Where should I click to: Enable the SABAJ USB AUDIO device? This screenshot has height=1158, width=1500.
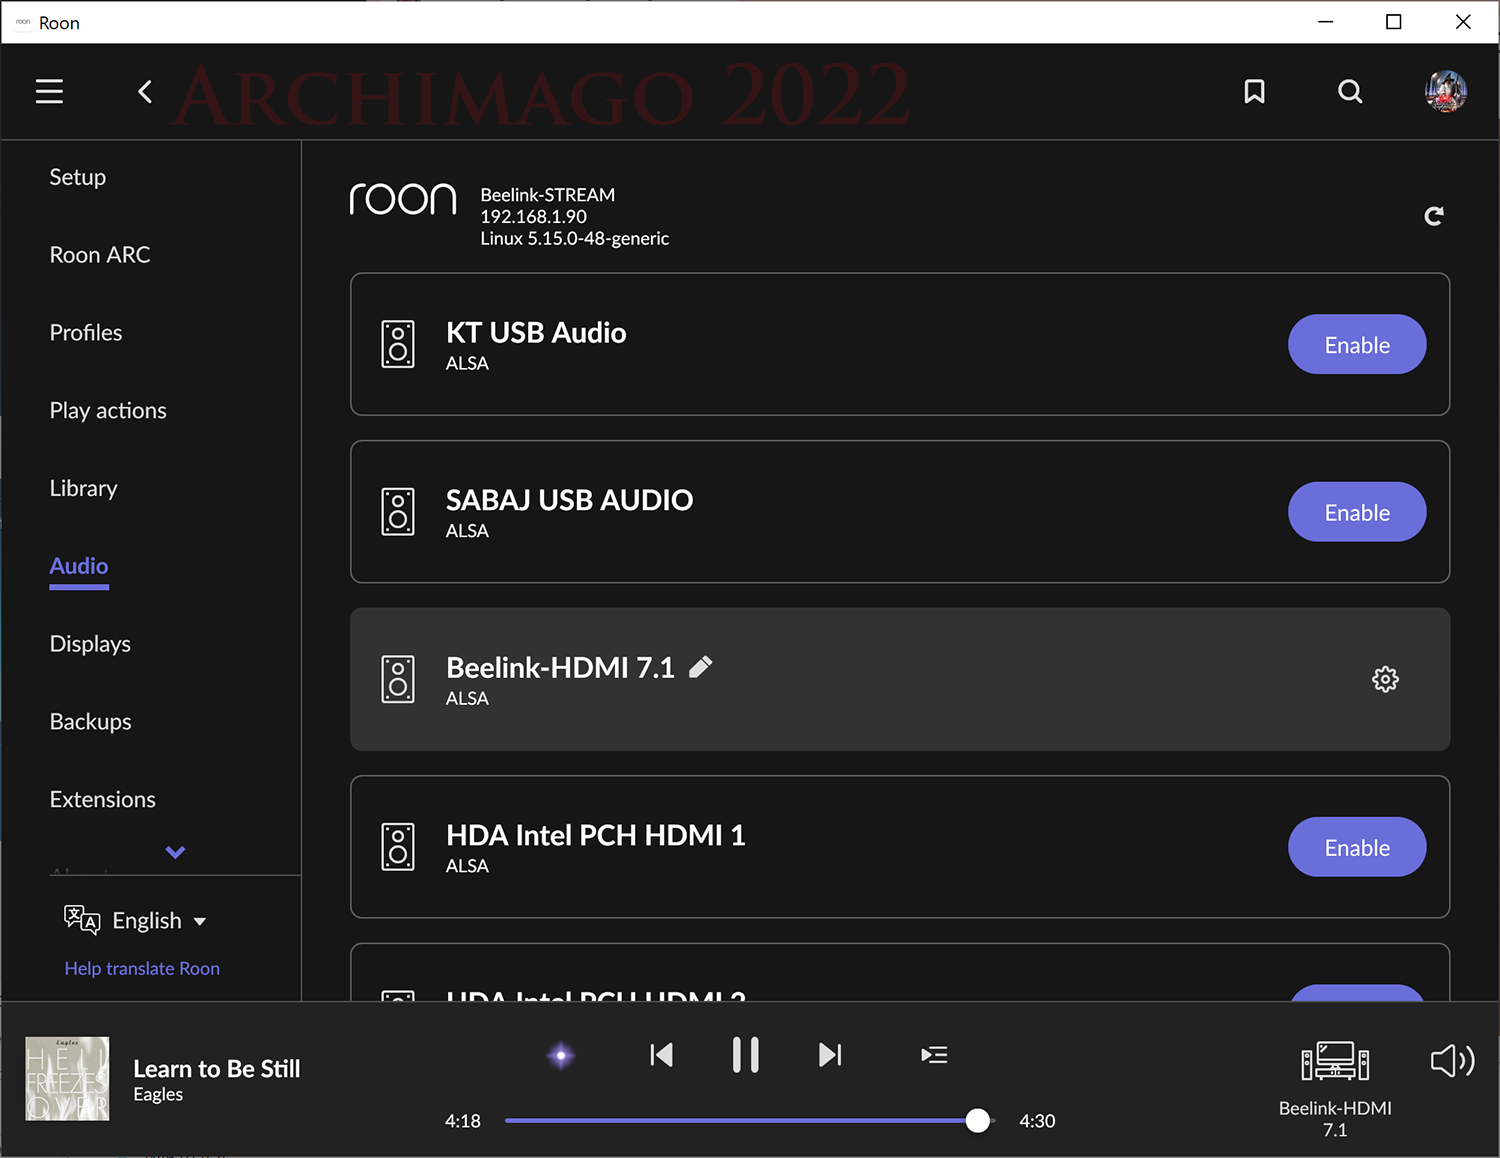(1357, 512)
